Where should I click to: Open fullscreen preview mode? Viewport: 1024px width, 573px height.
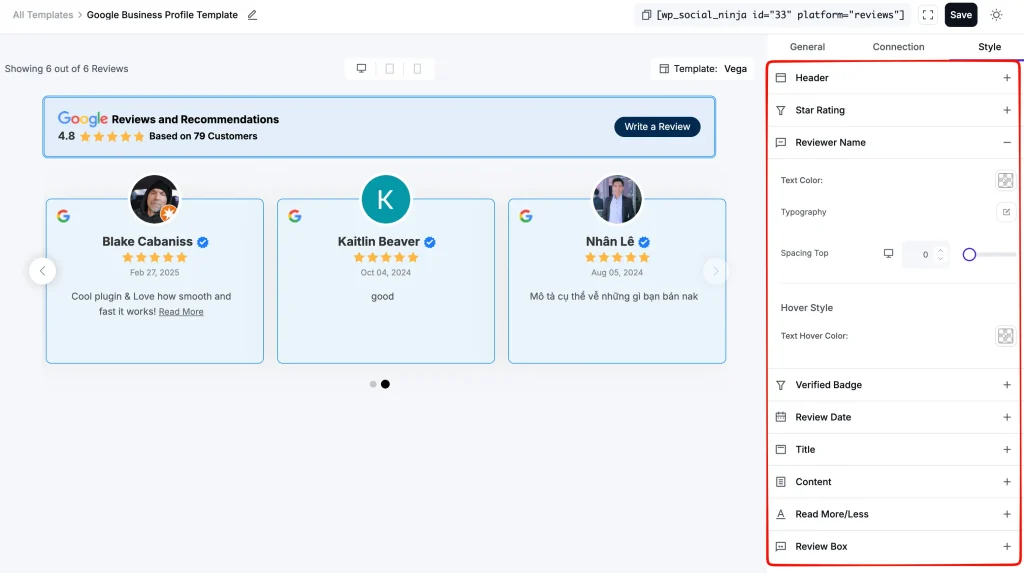click(x=927, y=15)
